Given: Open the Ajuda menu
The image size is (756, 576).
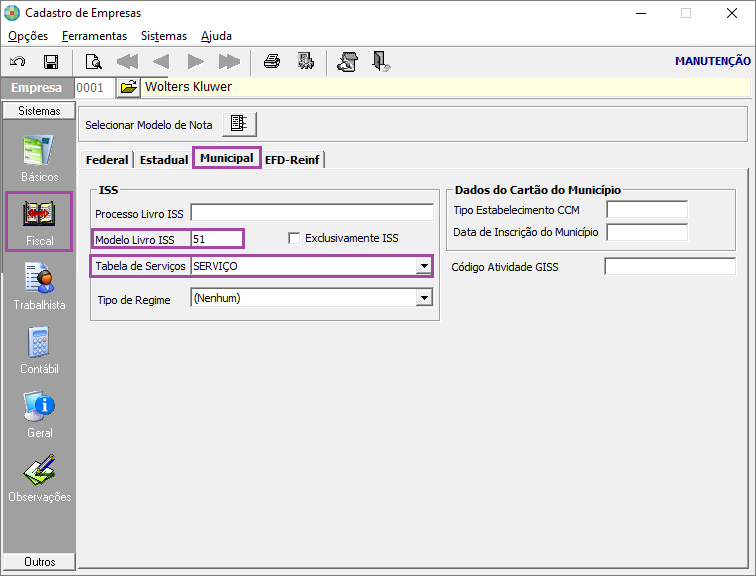Looking at the screenshot, I should pyautogui.click(x=216, y=36).
